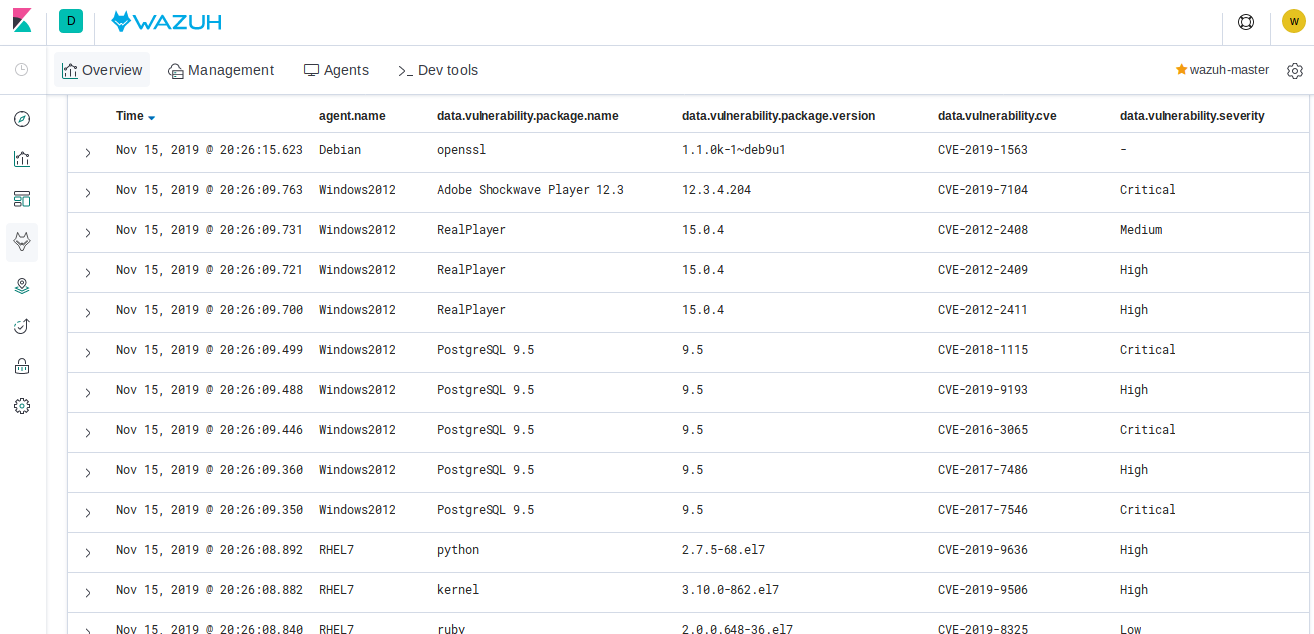Image resolution: width=1314 pixels, height=634 pixels.
Task: Expand the CVE-2018-1115 PostgreSQL row
Action: 88,352
